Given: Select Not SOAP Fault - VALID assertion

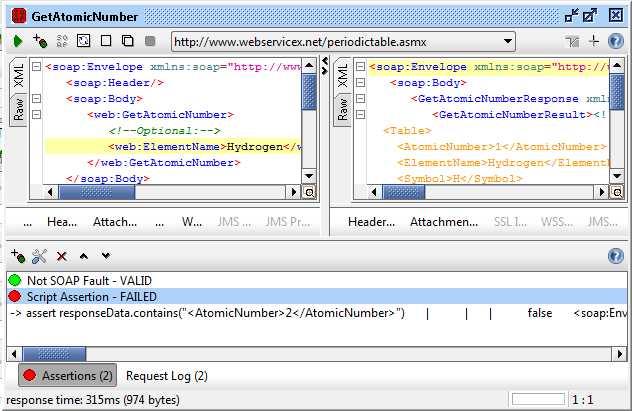Looking at the screenshot, I should 317,280.
